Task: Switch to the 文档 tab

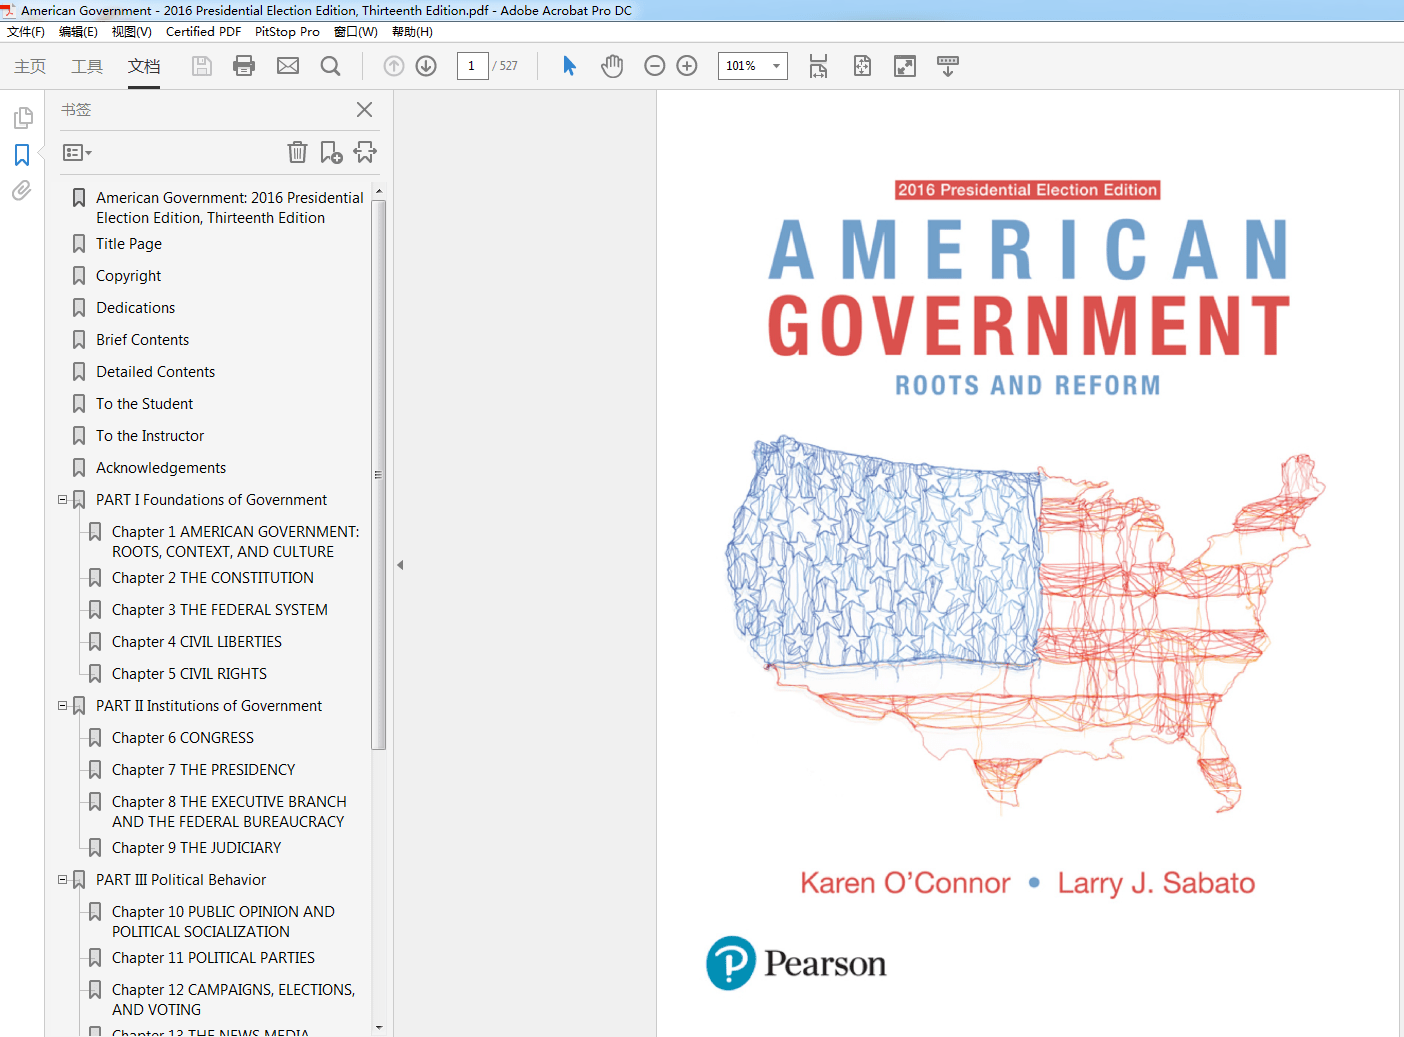Action: pyautogui.click(x=144, y=66)
